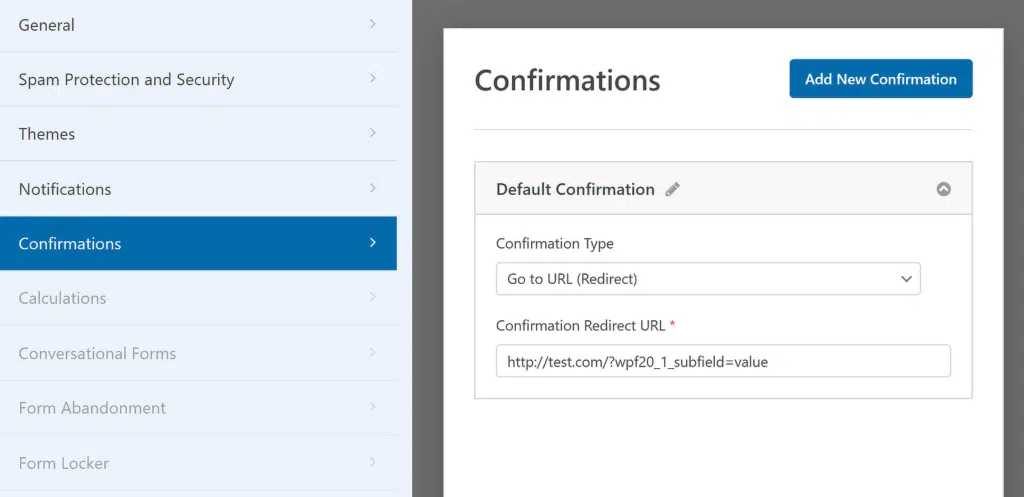Click the chevron on Spam Protection and Security
The width and height of the screenshot is (1024, 497).
coord(373,78)
